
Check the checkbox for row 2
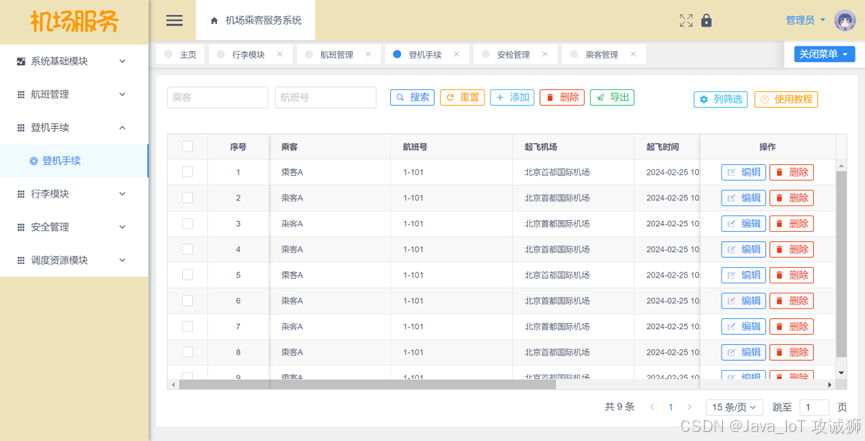pos(188,198)
